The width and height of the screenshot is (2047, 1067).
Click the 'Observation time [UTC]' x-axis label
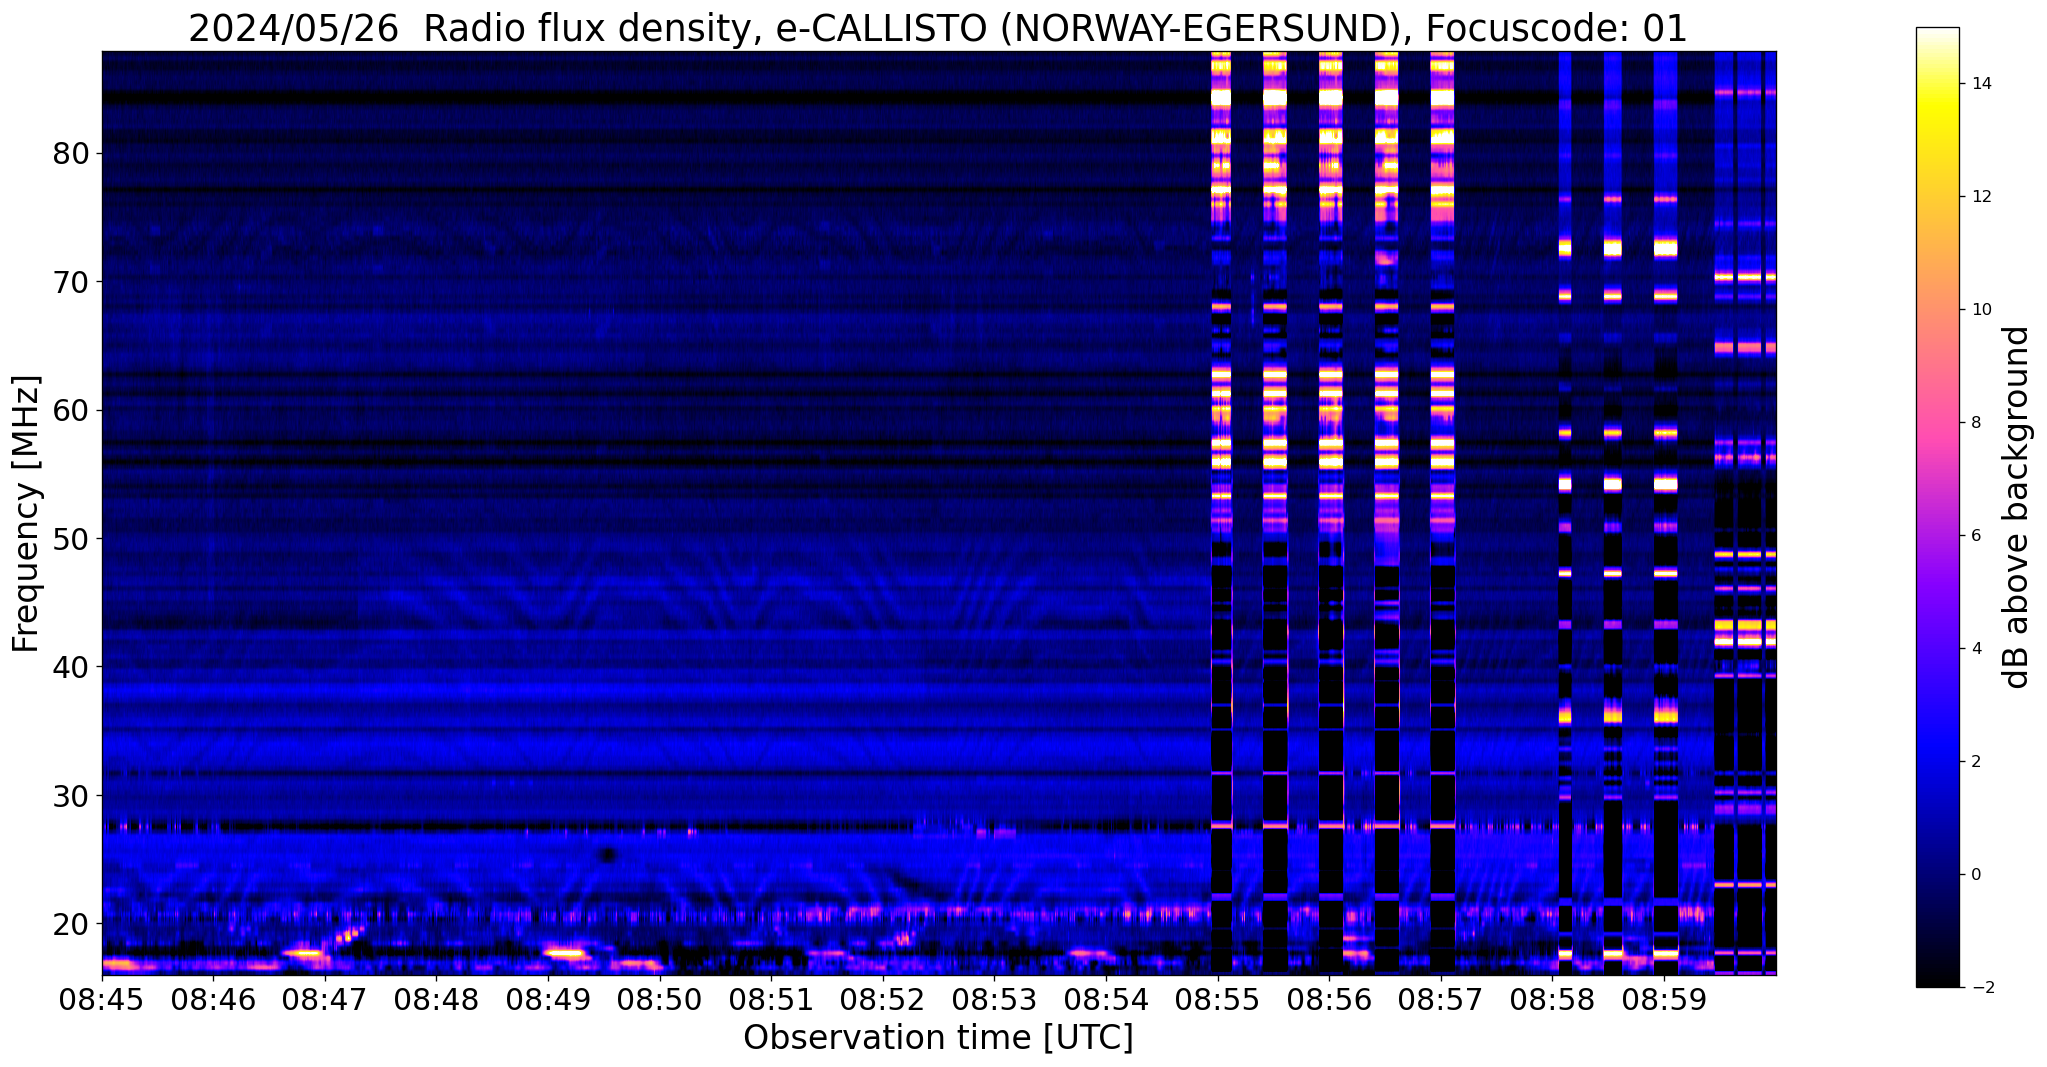pyautogui.click(x=938, y=1038)
